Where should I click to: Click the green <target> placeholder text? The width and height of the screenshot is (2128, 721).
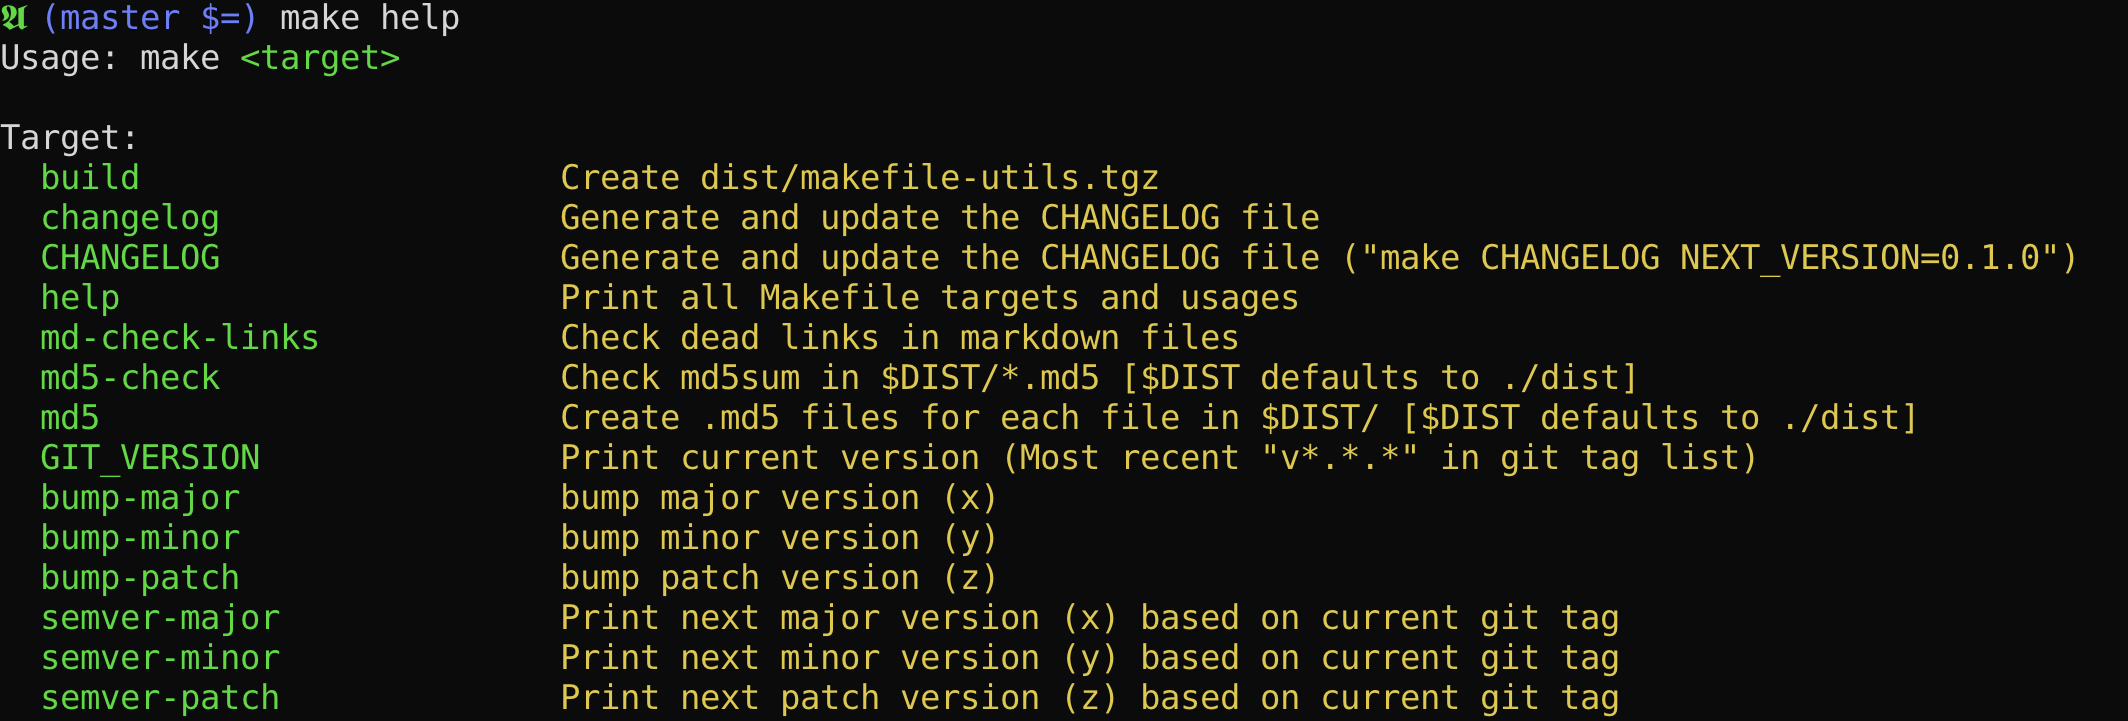[319, 58]
